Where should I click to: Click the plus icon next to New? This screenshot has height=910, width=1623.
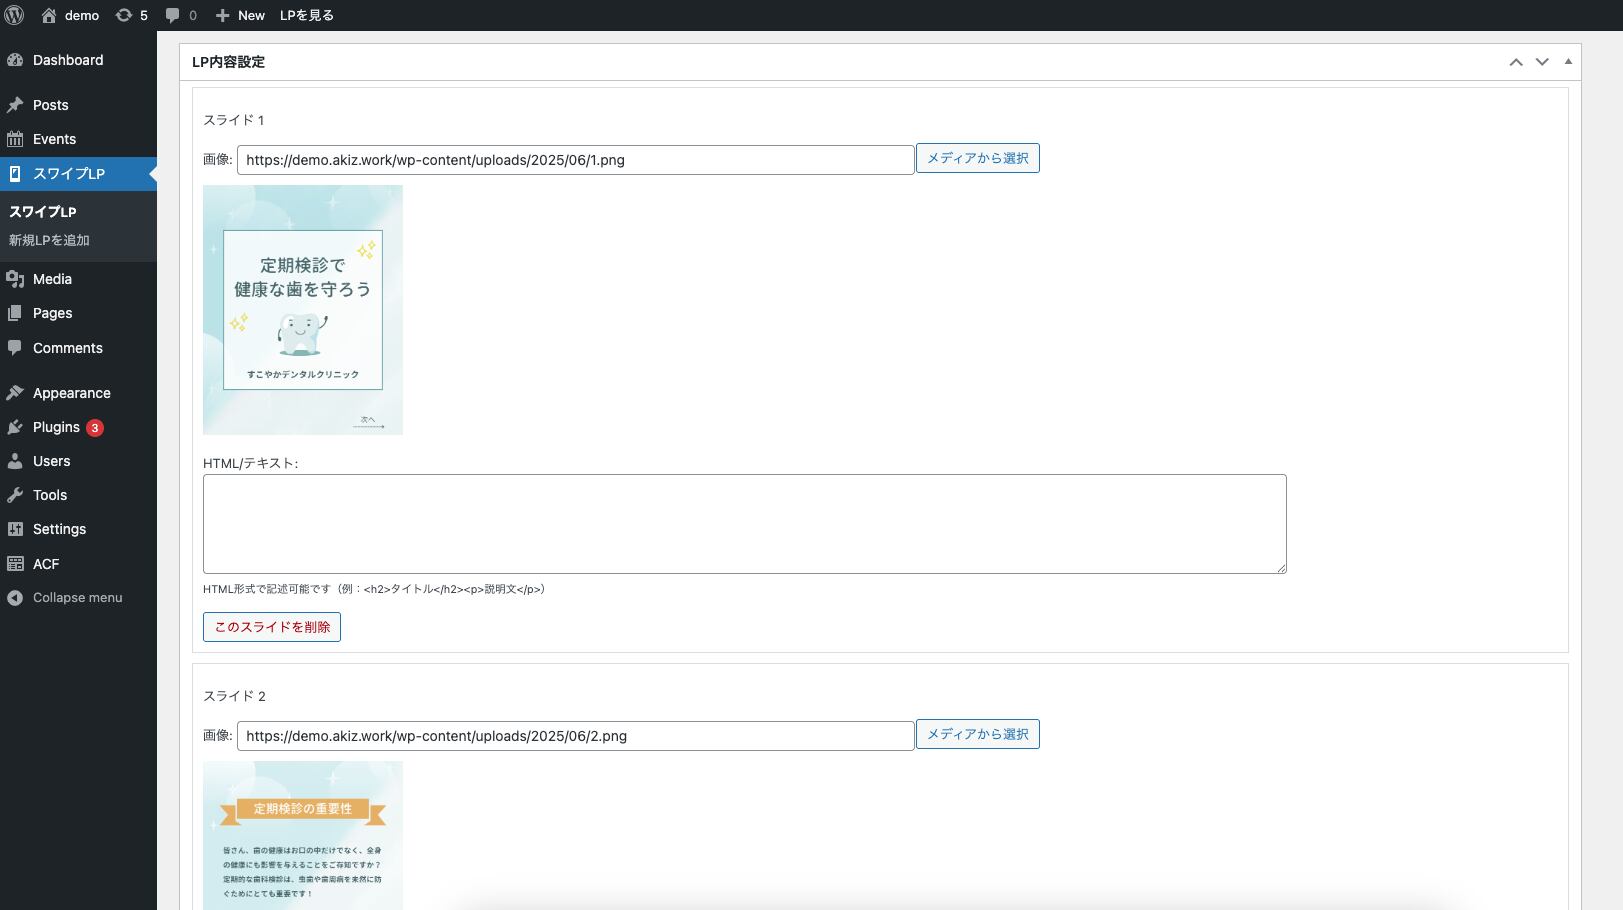click(x=222, y=15)
